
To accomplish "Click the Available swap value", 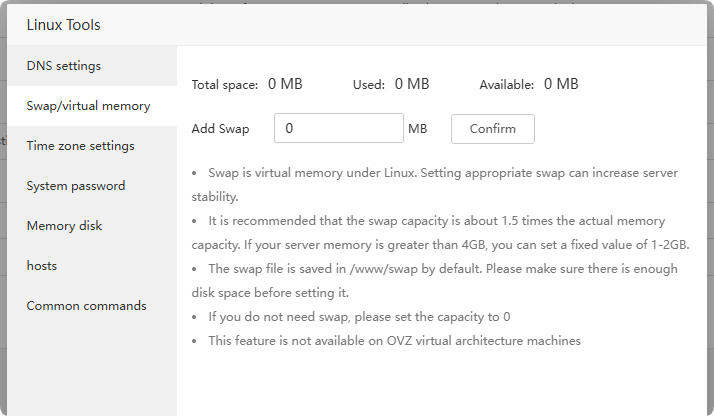I will [561, 84].
